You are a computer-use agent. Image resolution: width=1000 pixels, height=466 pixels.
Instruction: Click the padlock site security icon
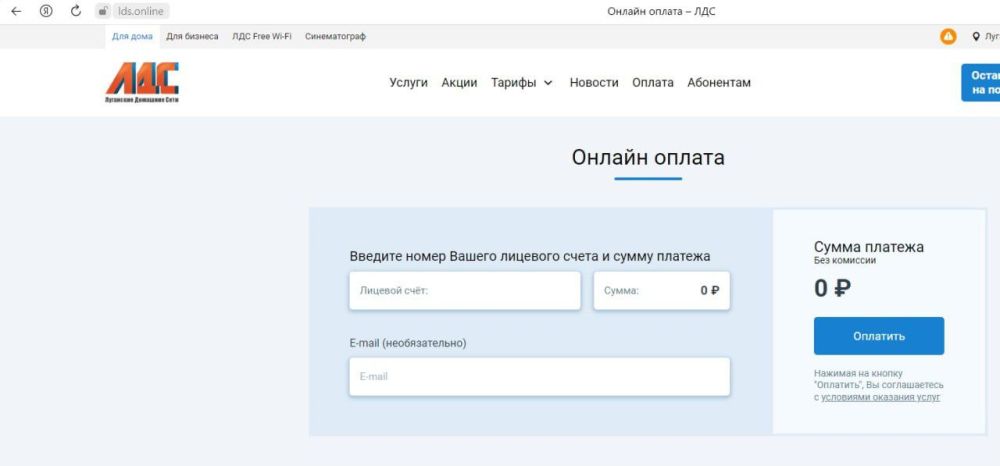pos(102,11)
